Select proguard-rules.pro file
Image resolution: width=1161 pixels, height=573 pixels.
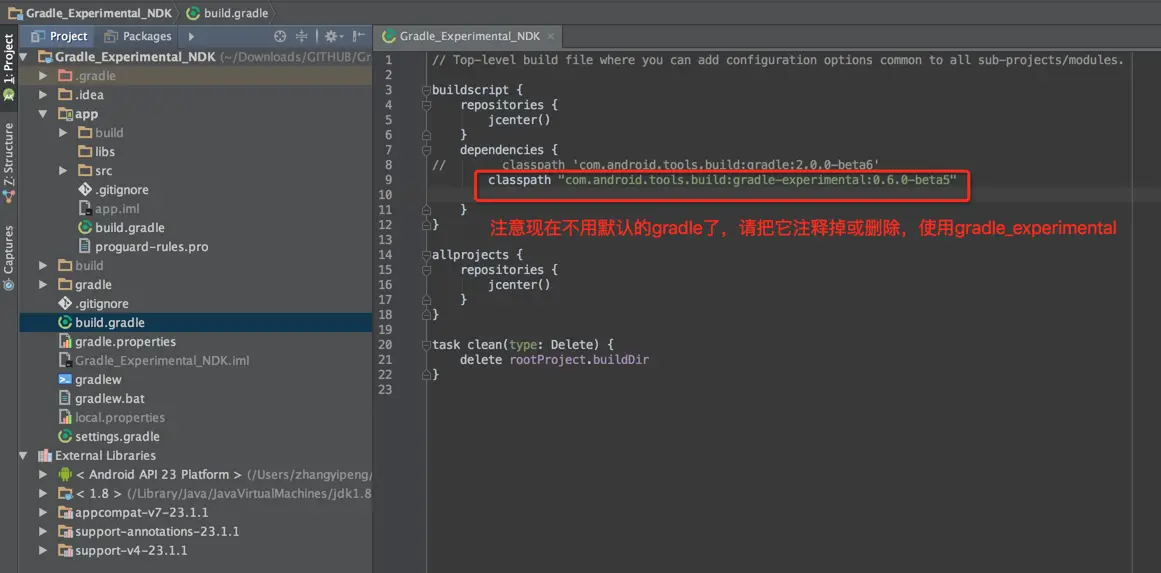(152, 247)
